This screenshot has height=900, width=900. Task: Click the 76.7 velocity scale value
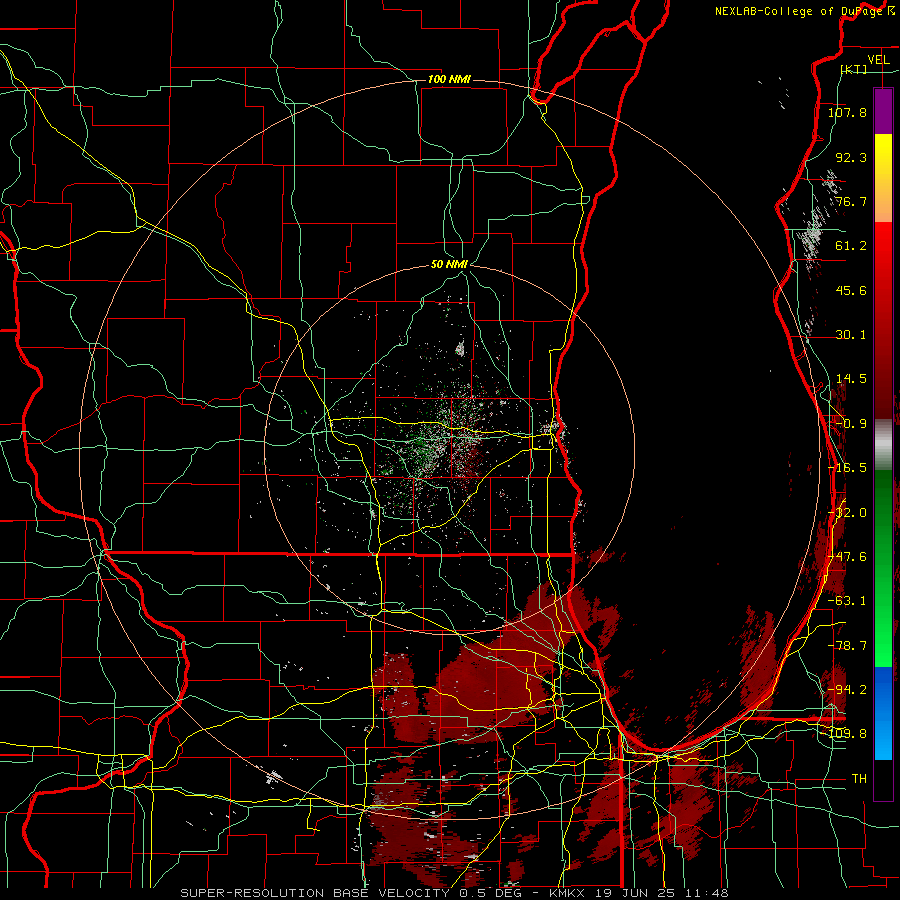pos(851,201)
